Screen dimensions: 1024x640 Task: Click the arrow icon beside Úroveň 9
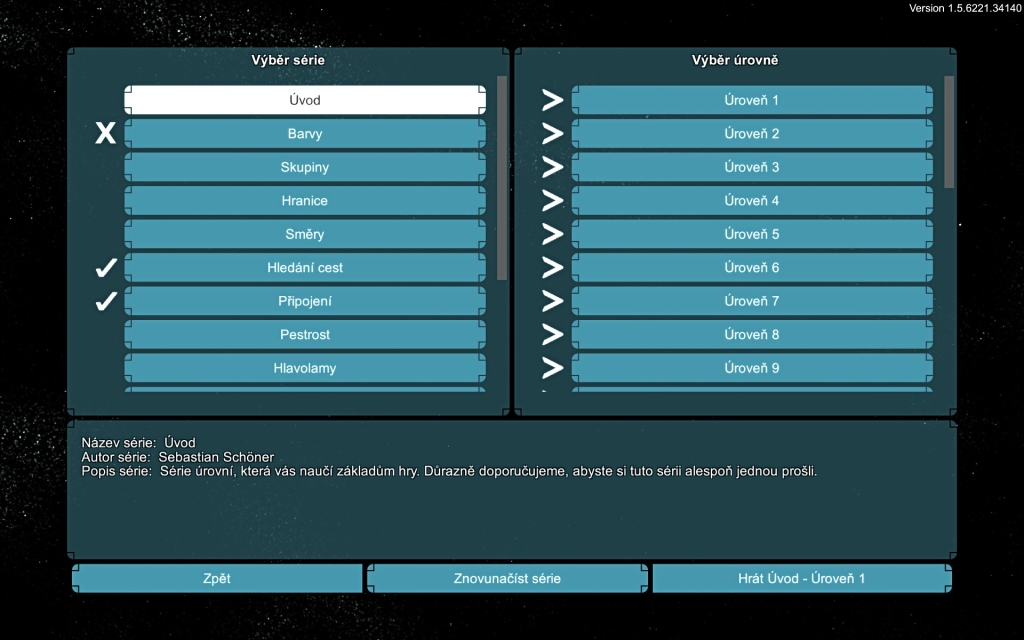tap(552, 368)
